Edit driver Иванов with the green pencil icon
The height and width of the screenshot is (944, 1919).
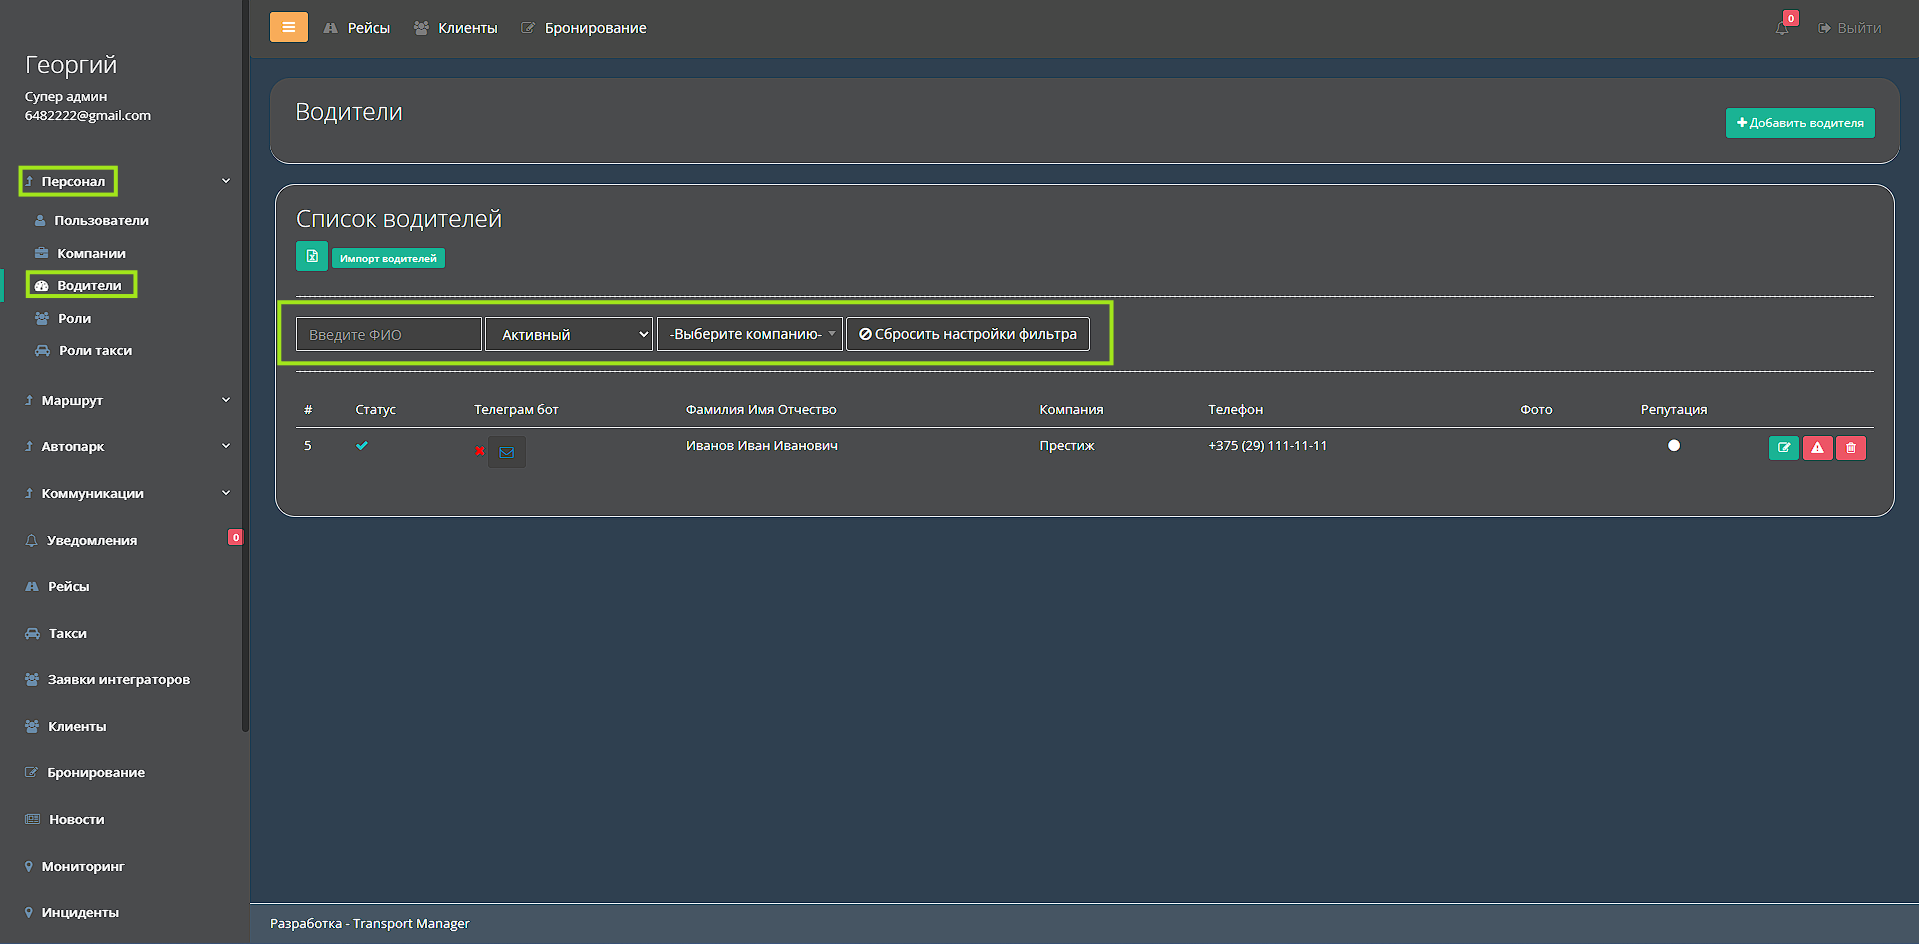click(1783, 448)
